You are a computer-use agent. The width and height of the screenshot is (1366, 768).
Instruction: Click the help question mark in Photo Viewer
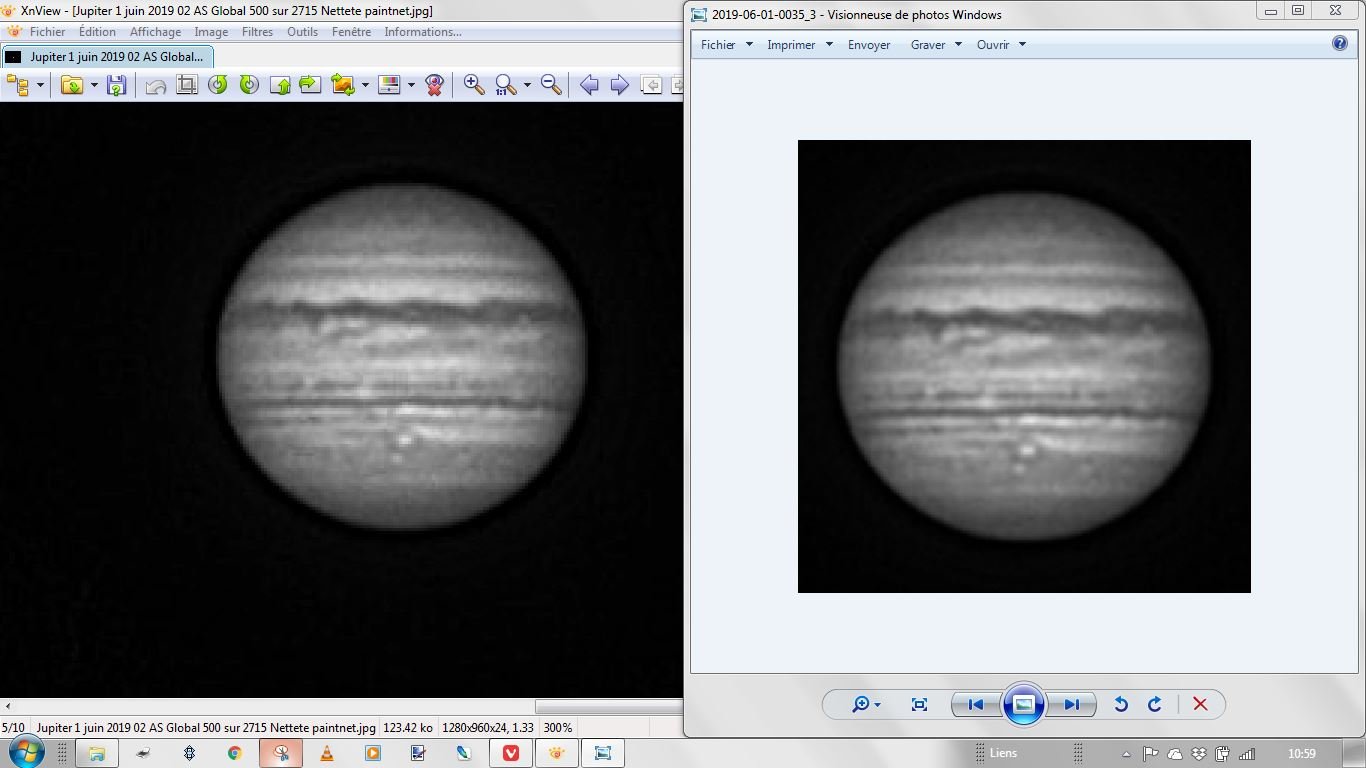coord(1340,44)
